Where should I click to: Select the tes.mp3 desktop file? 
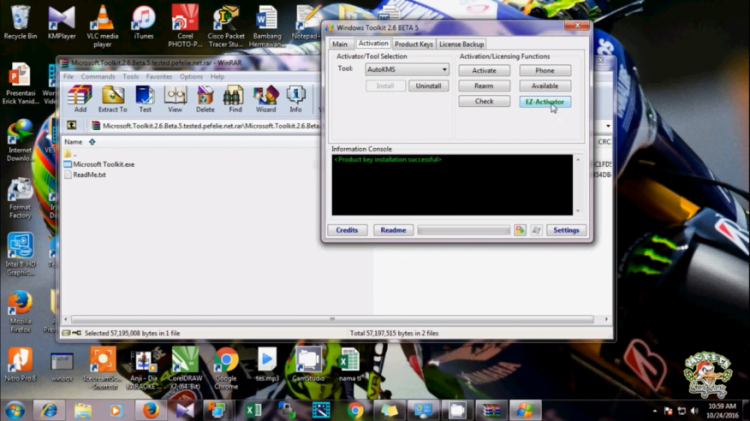pyautogui.click(x=267, y=365)
